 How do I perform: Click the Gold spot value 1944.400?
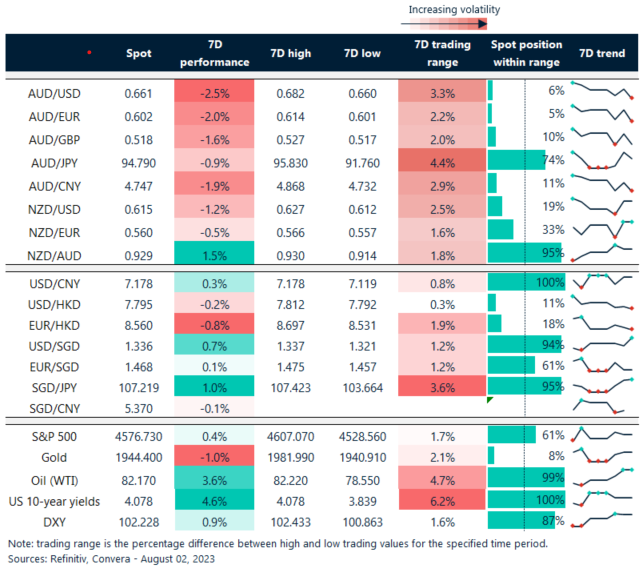point(138,428)
